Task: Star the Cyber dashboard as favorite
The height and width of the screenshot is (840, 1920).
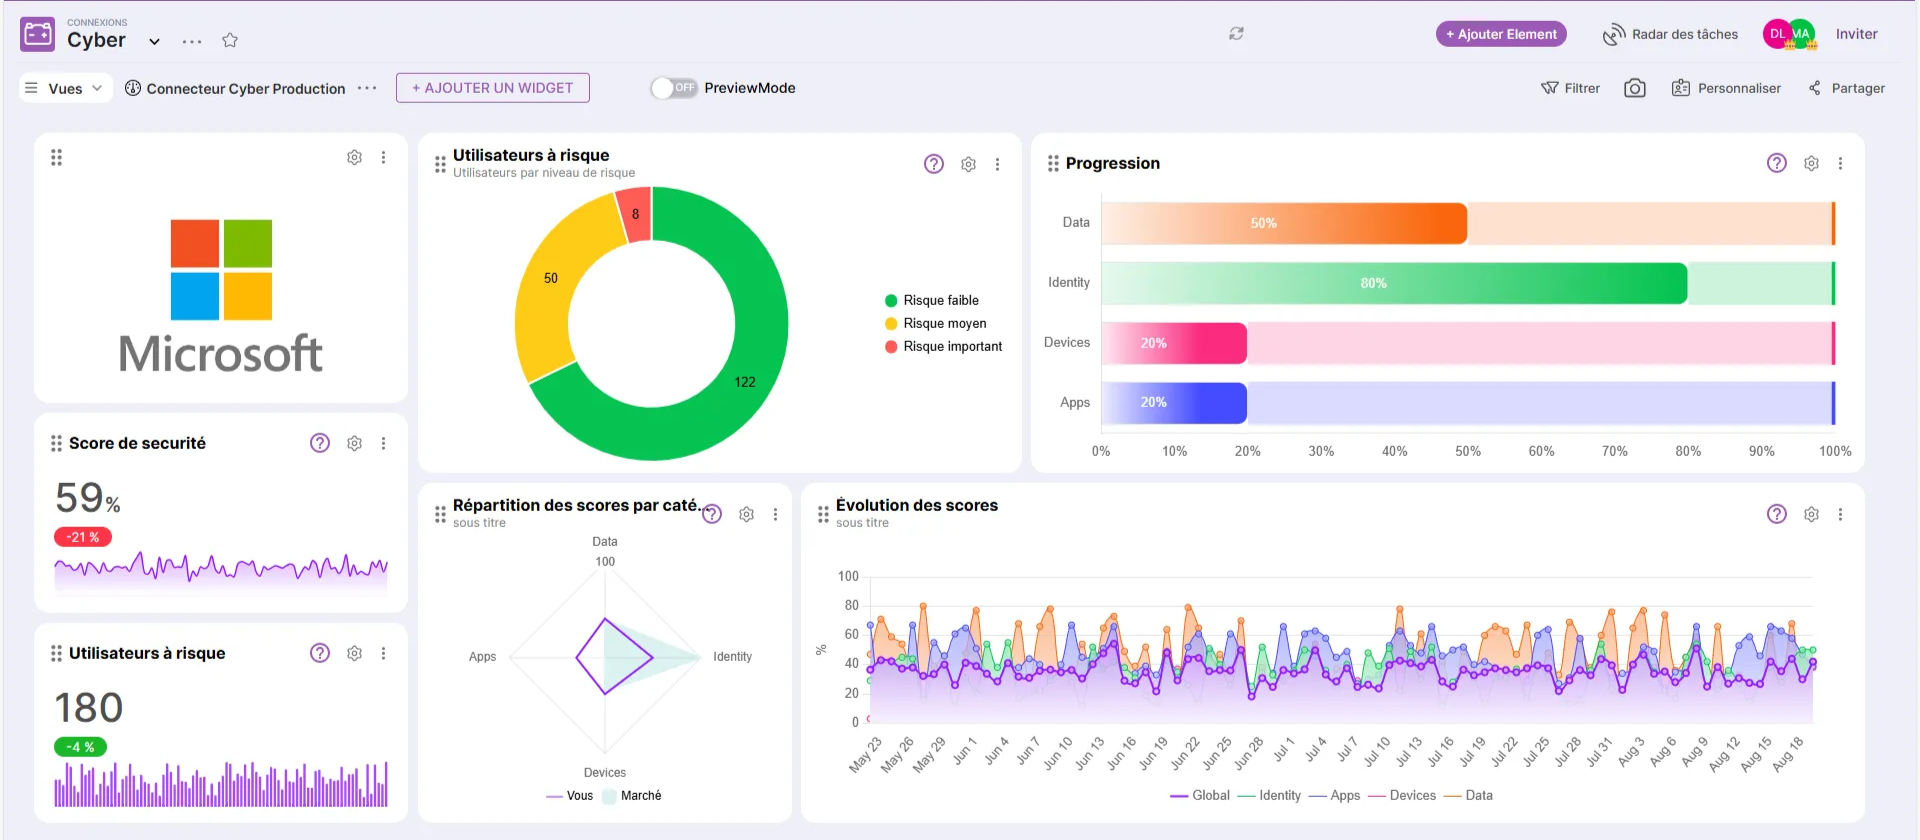Action: point(230,41)
